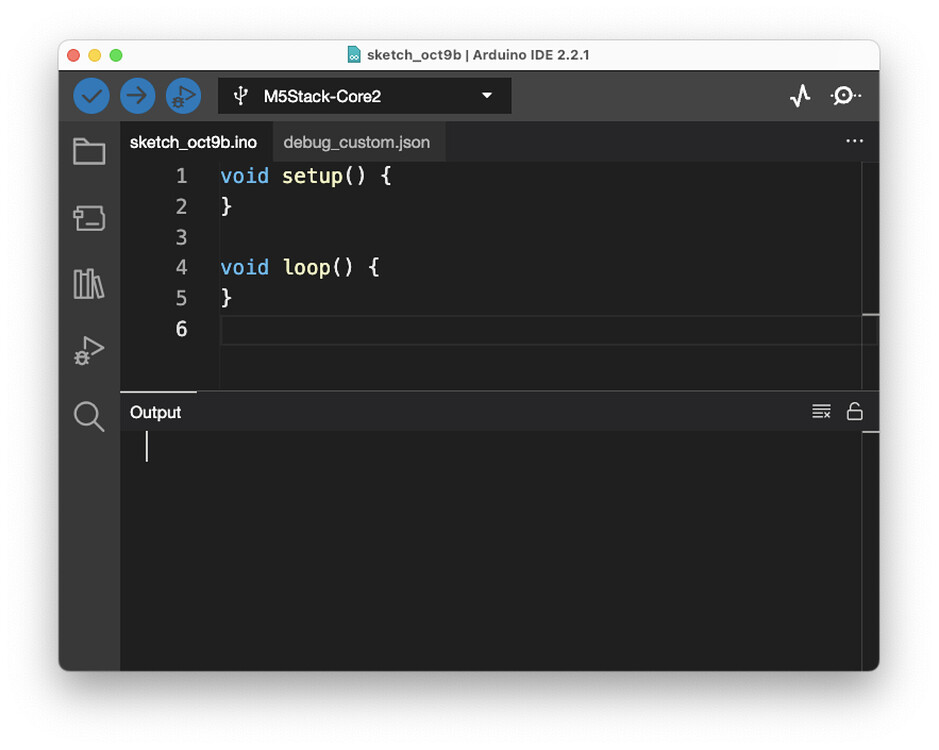Open the tab overflow menu with three dots
Screen dimensions: 939x750
click(854, 141)
